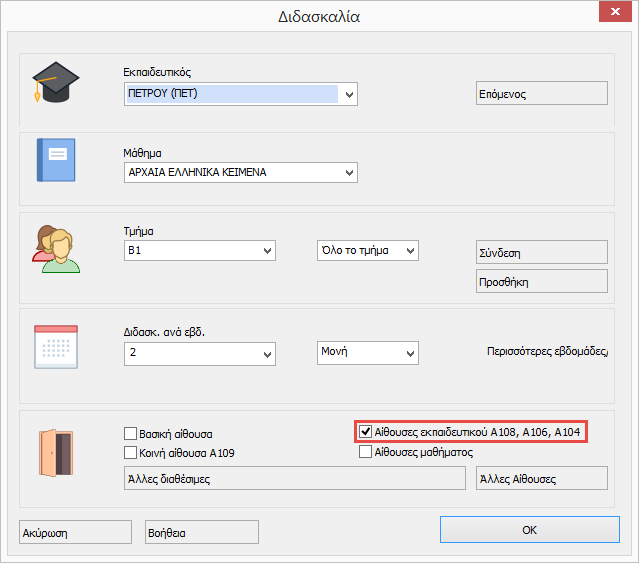Toggle Κοινή αίθουσα A109 checkbox
The width and height of the screenshot is (639, 563).
click(130, 453)
